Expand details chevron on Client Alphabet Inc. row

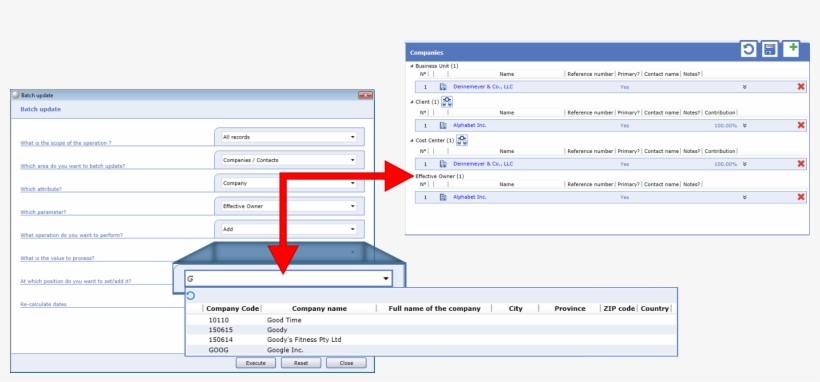[744, 126]
